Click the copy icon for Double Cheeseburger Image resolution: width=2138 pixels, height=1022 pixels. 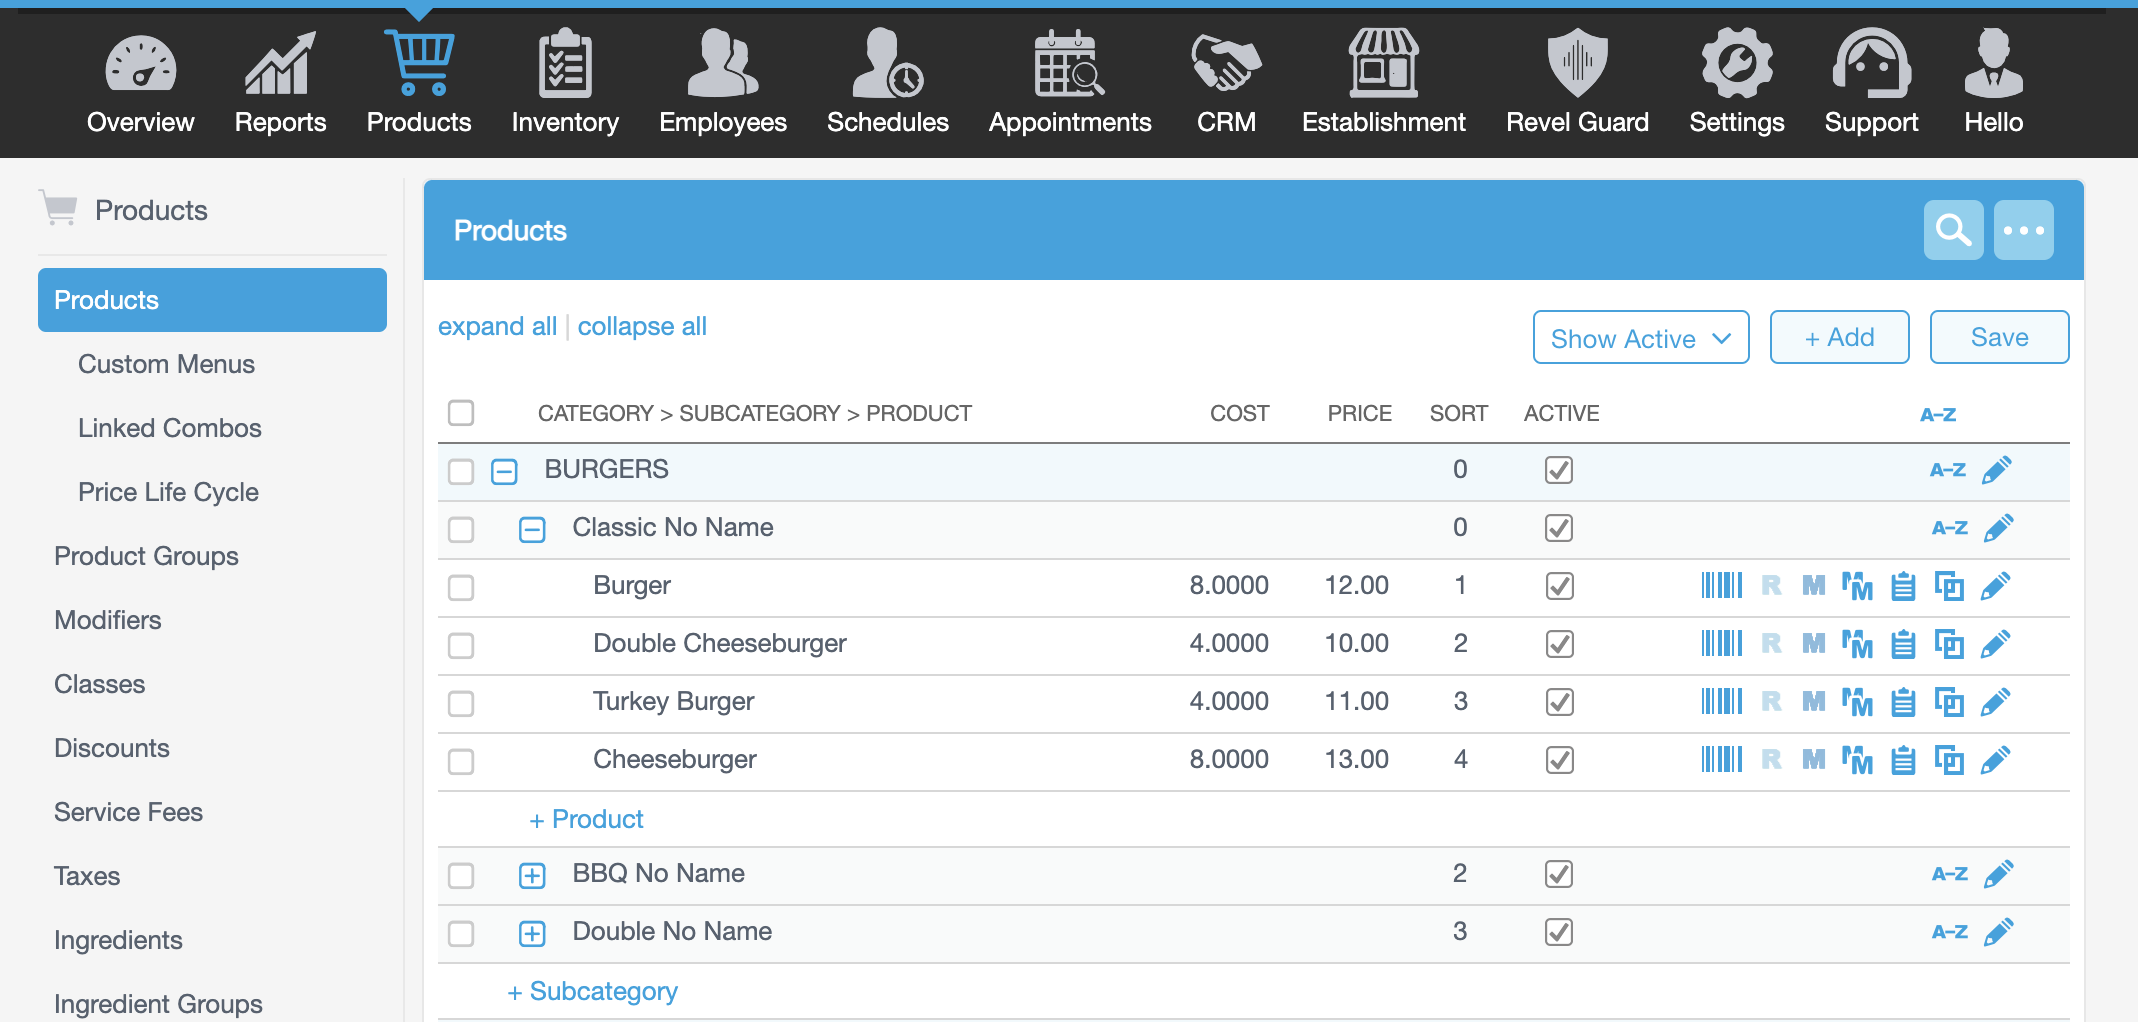(1949, 644)
